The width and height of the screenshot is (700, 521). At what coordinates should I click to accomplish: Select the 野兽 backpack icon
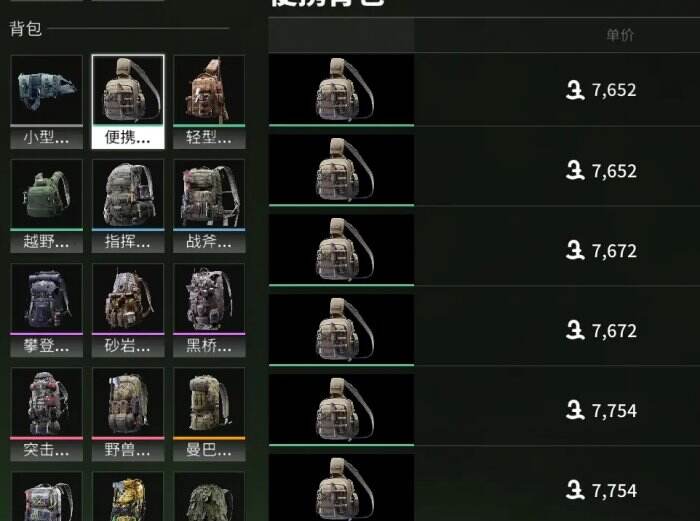pyautogui.click(x=128, y=414)
